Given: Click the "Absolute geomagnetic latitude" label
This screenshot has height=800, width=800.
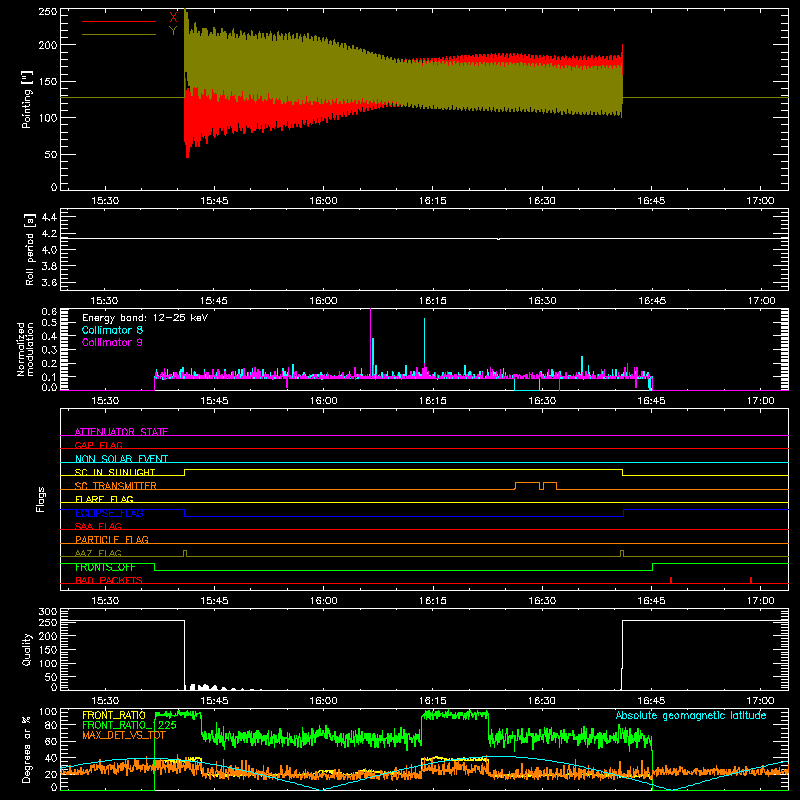Looking at the screenshot, I should point(691,715).
